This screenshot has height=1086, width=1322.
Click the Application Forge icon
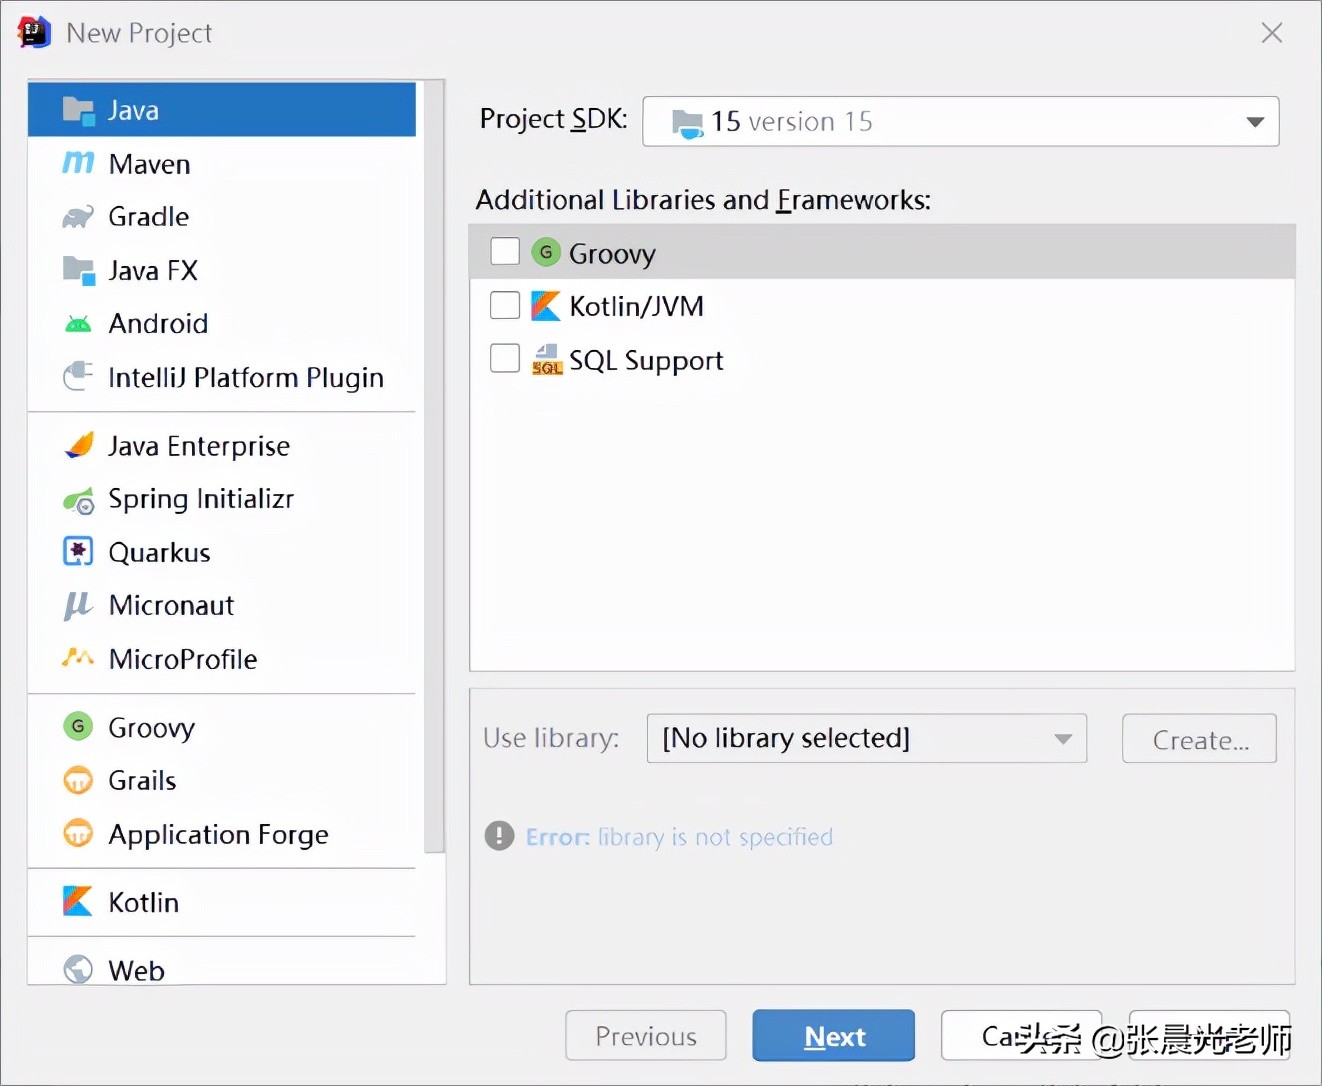point(78,833)
